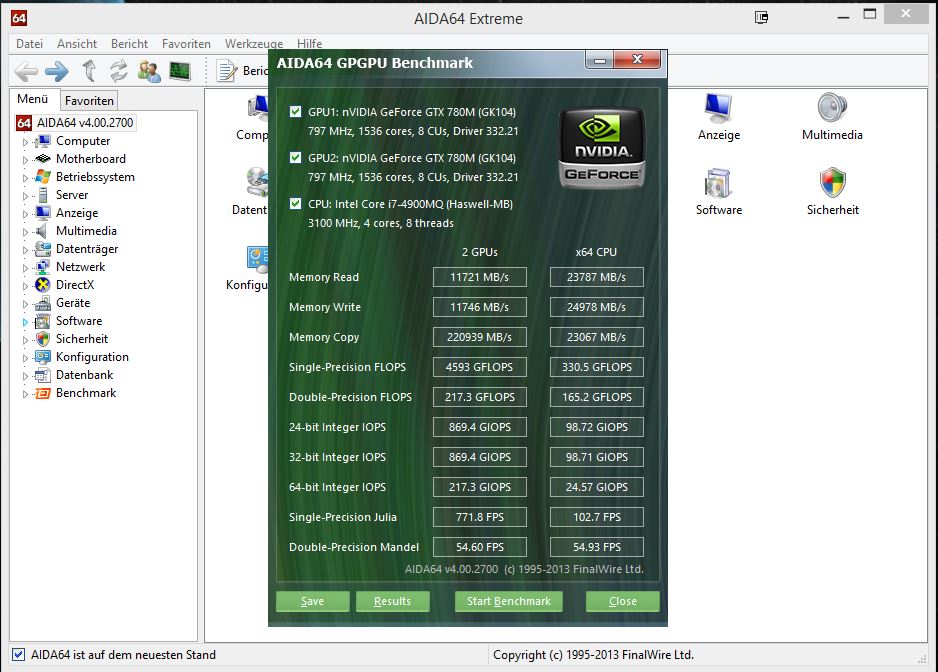Expand the Software tree node
The width and height of the screenshot is (938, 672).
pyautogui.click(x=25, y=322)
